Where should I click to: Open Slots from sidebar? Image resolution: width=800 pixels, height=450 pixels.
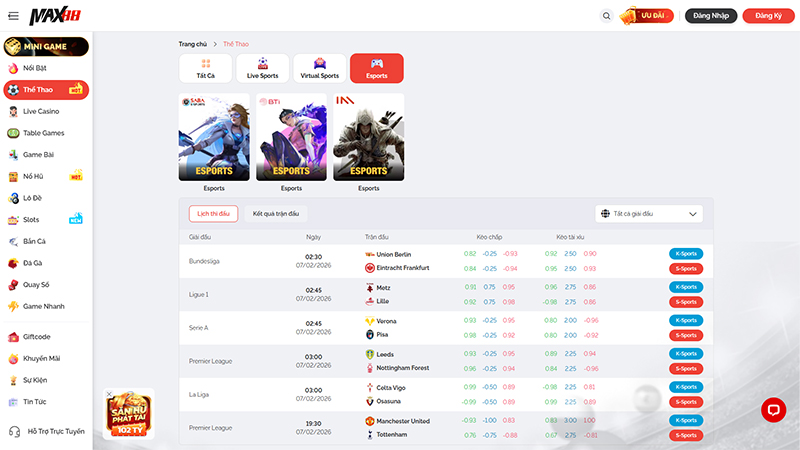click(x=46, y=220)
